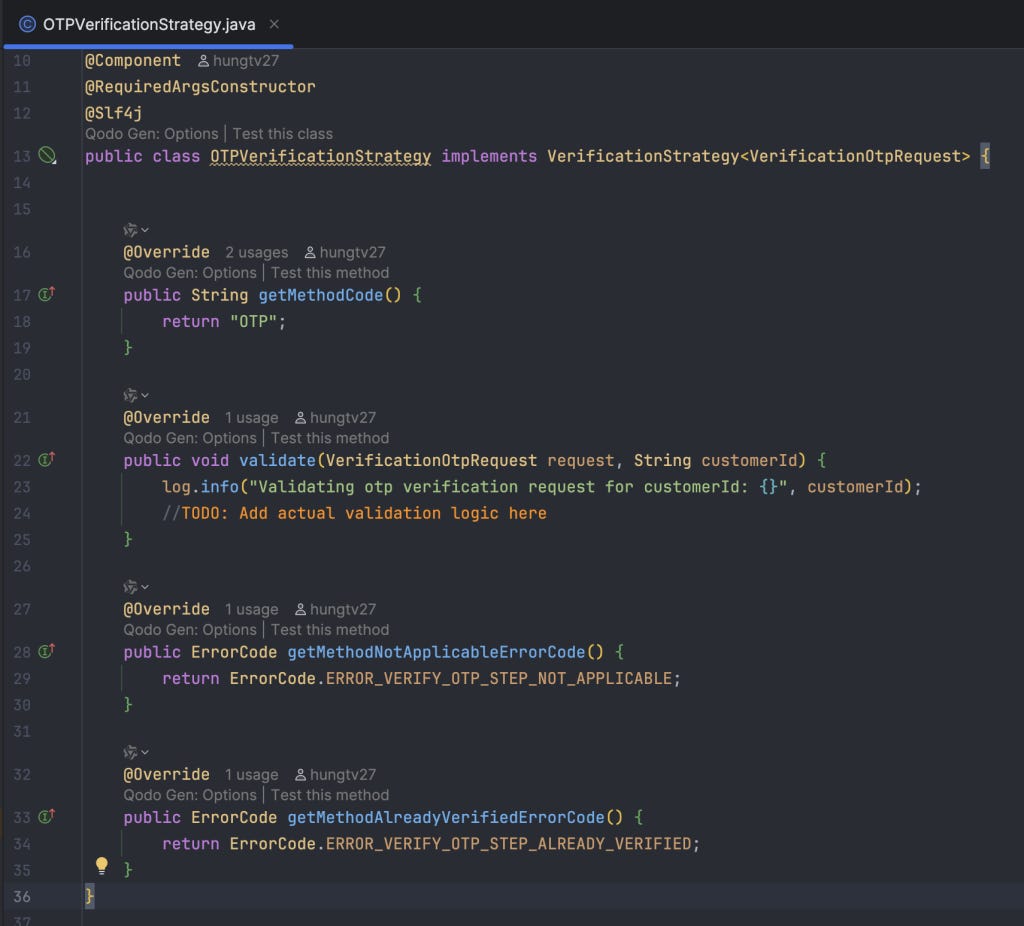Click 'Qodo Gen: Options' above getMethodAlreadyVerifiedErrorCode
Screen dimensions: 1024x926
(190, 795)
